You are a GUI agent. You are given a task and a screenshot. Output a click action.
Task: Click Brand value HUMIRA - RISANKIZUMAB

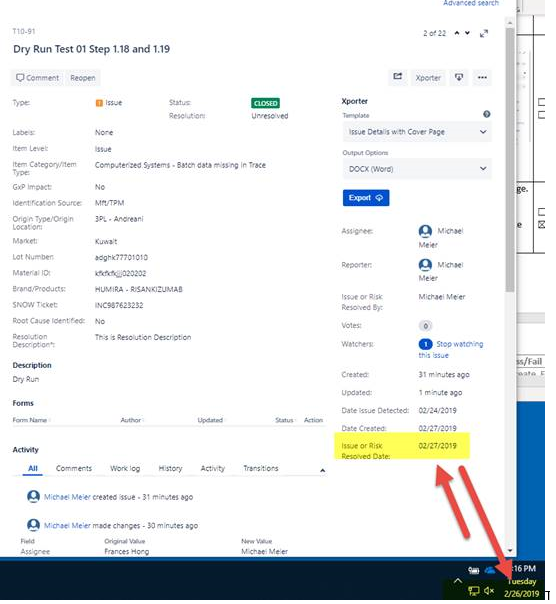139,289
